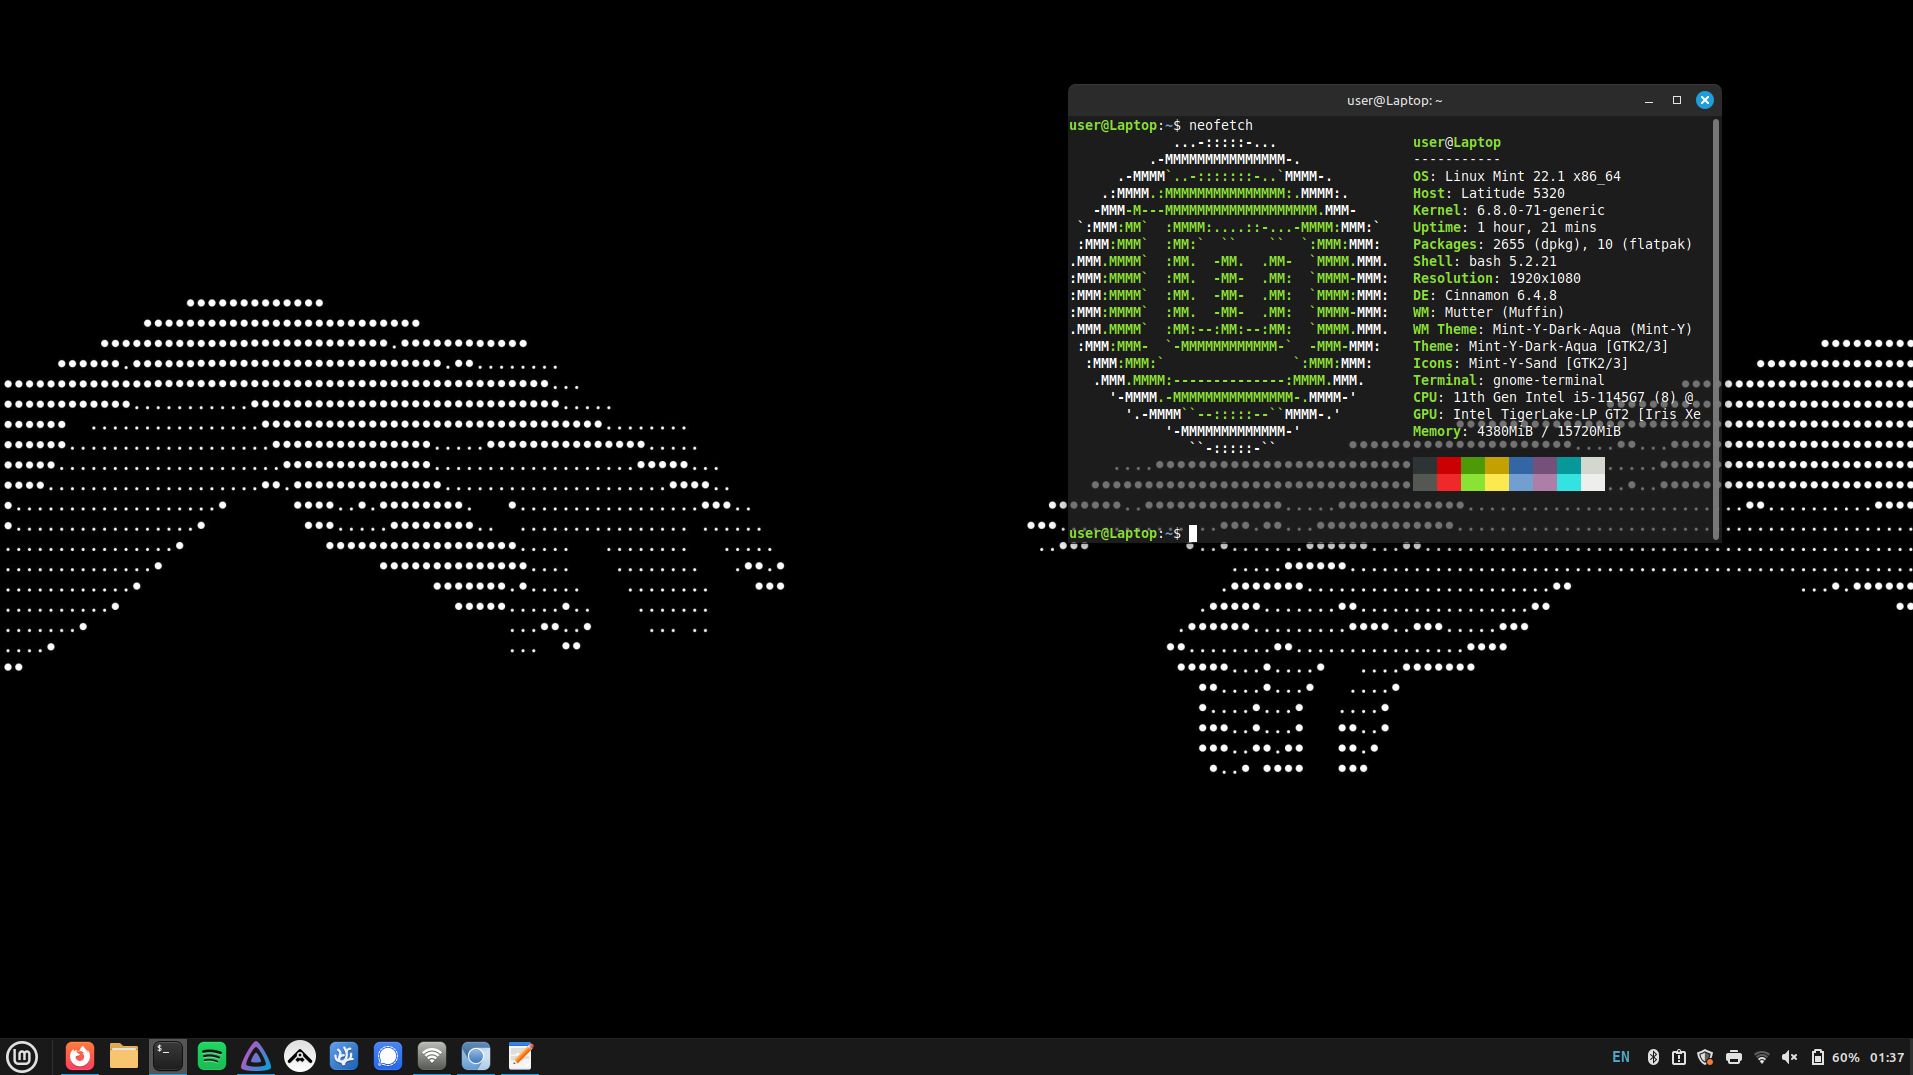Click the 'Memory: 4380MiB / 15720MiB' line

1517,431
